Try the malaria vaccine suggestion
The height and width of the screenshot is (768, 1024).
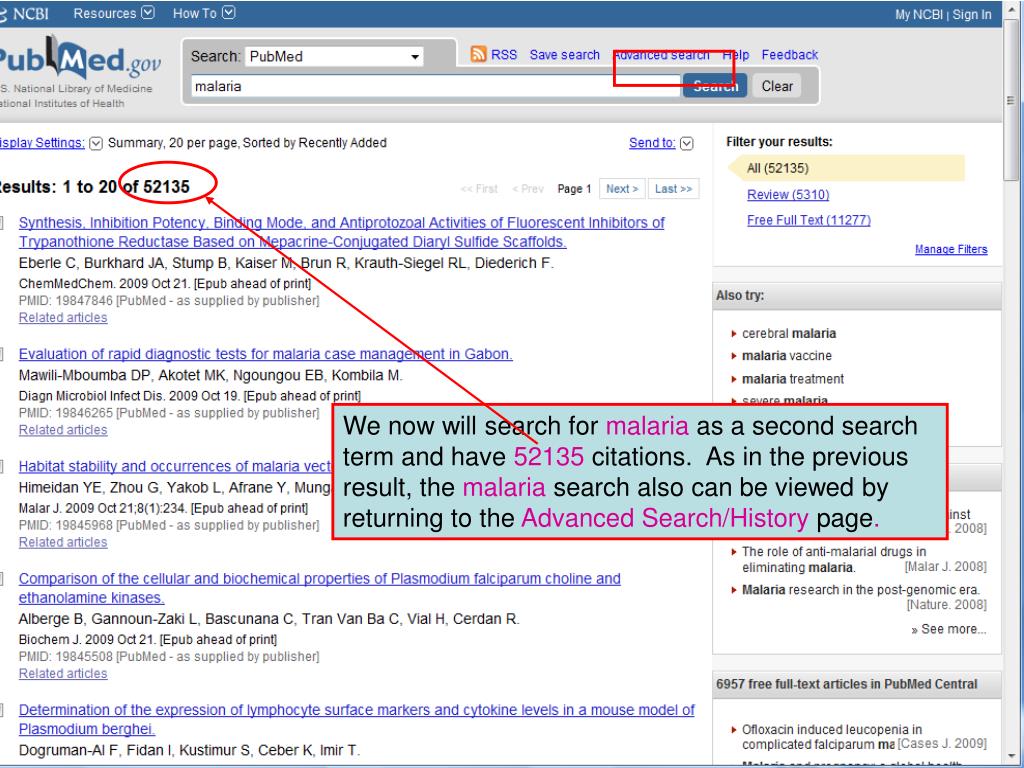(786, 355)
